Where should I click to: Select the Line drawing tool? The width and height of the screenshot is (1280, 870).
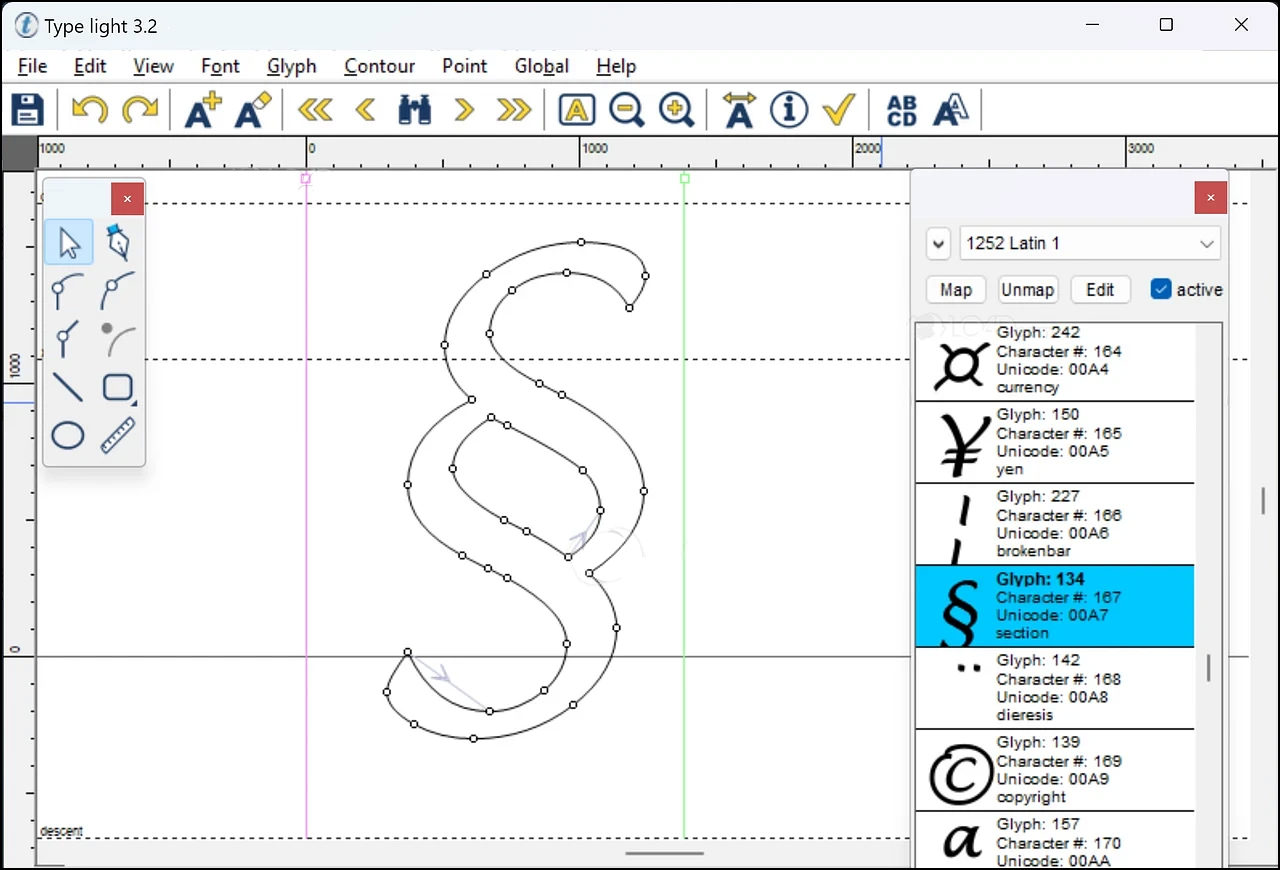(x=68, y=387)
